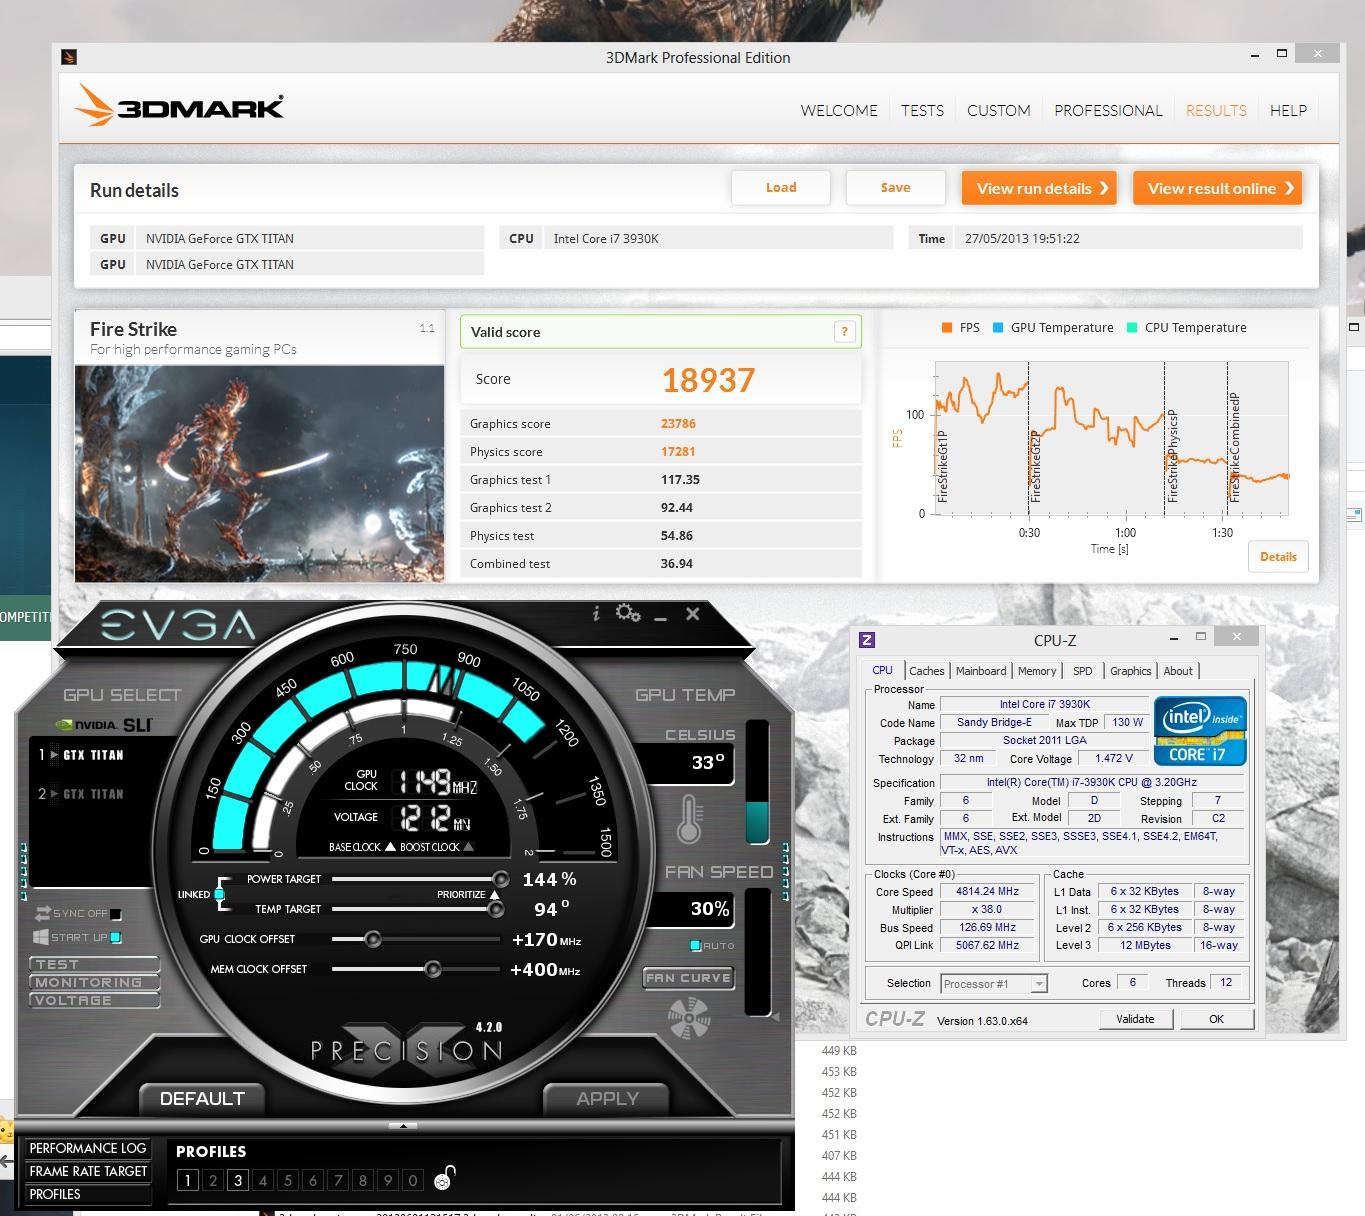
Task: Click the Intel Core i7 logo badge
Action: [1200, 731]
